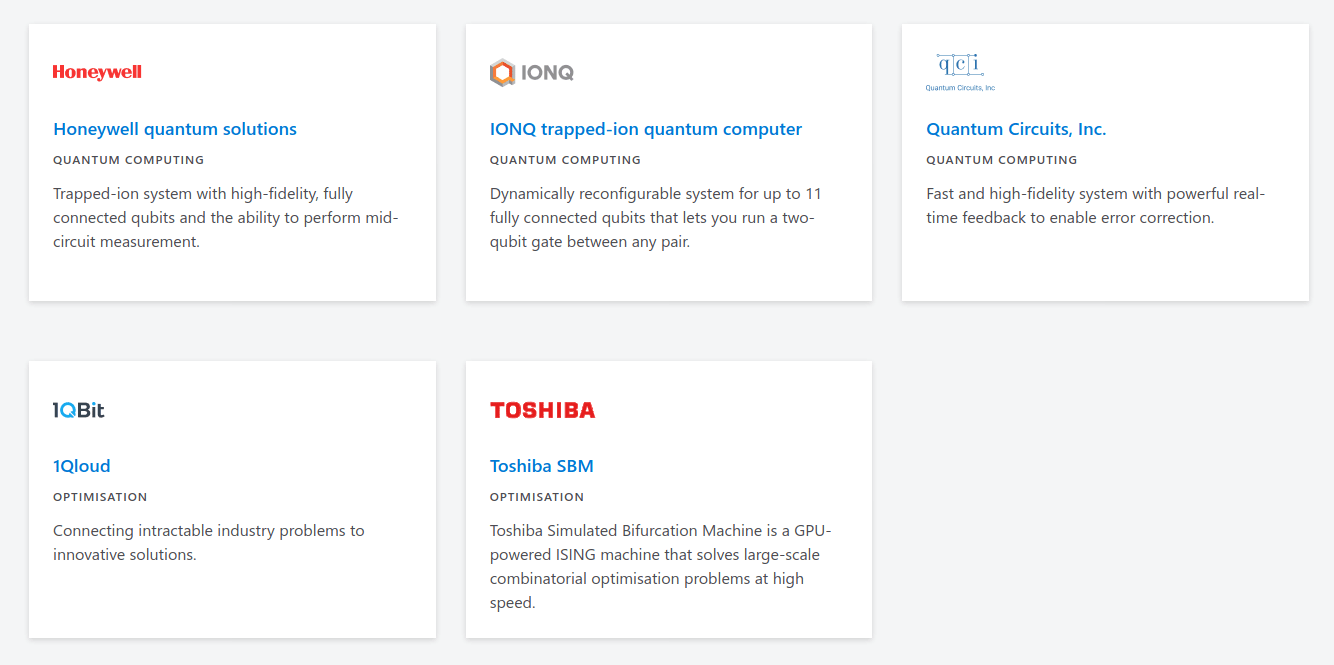
Task: Open the 1Qloud link
Action: (82, 466)
